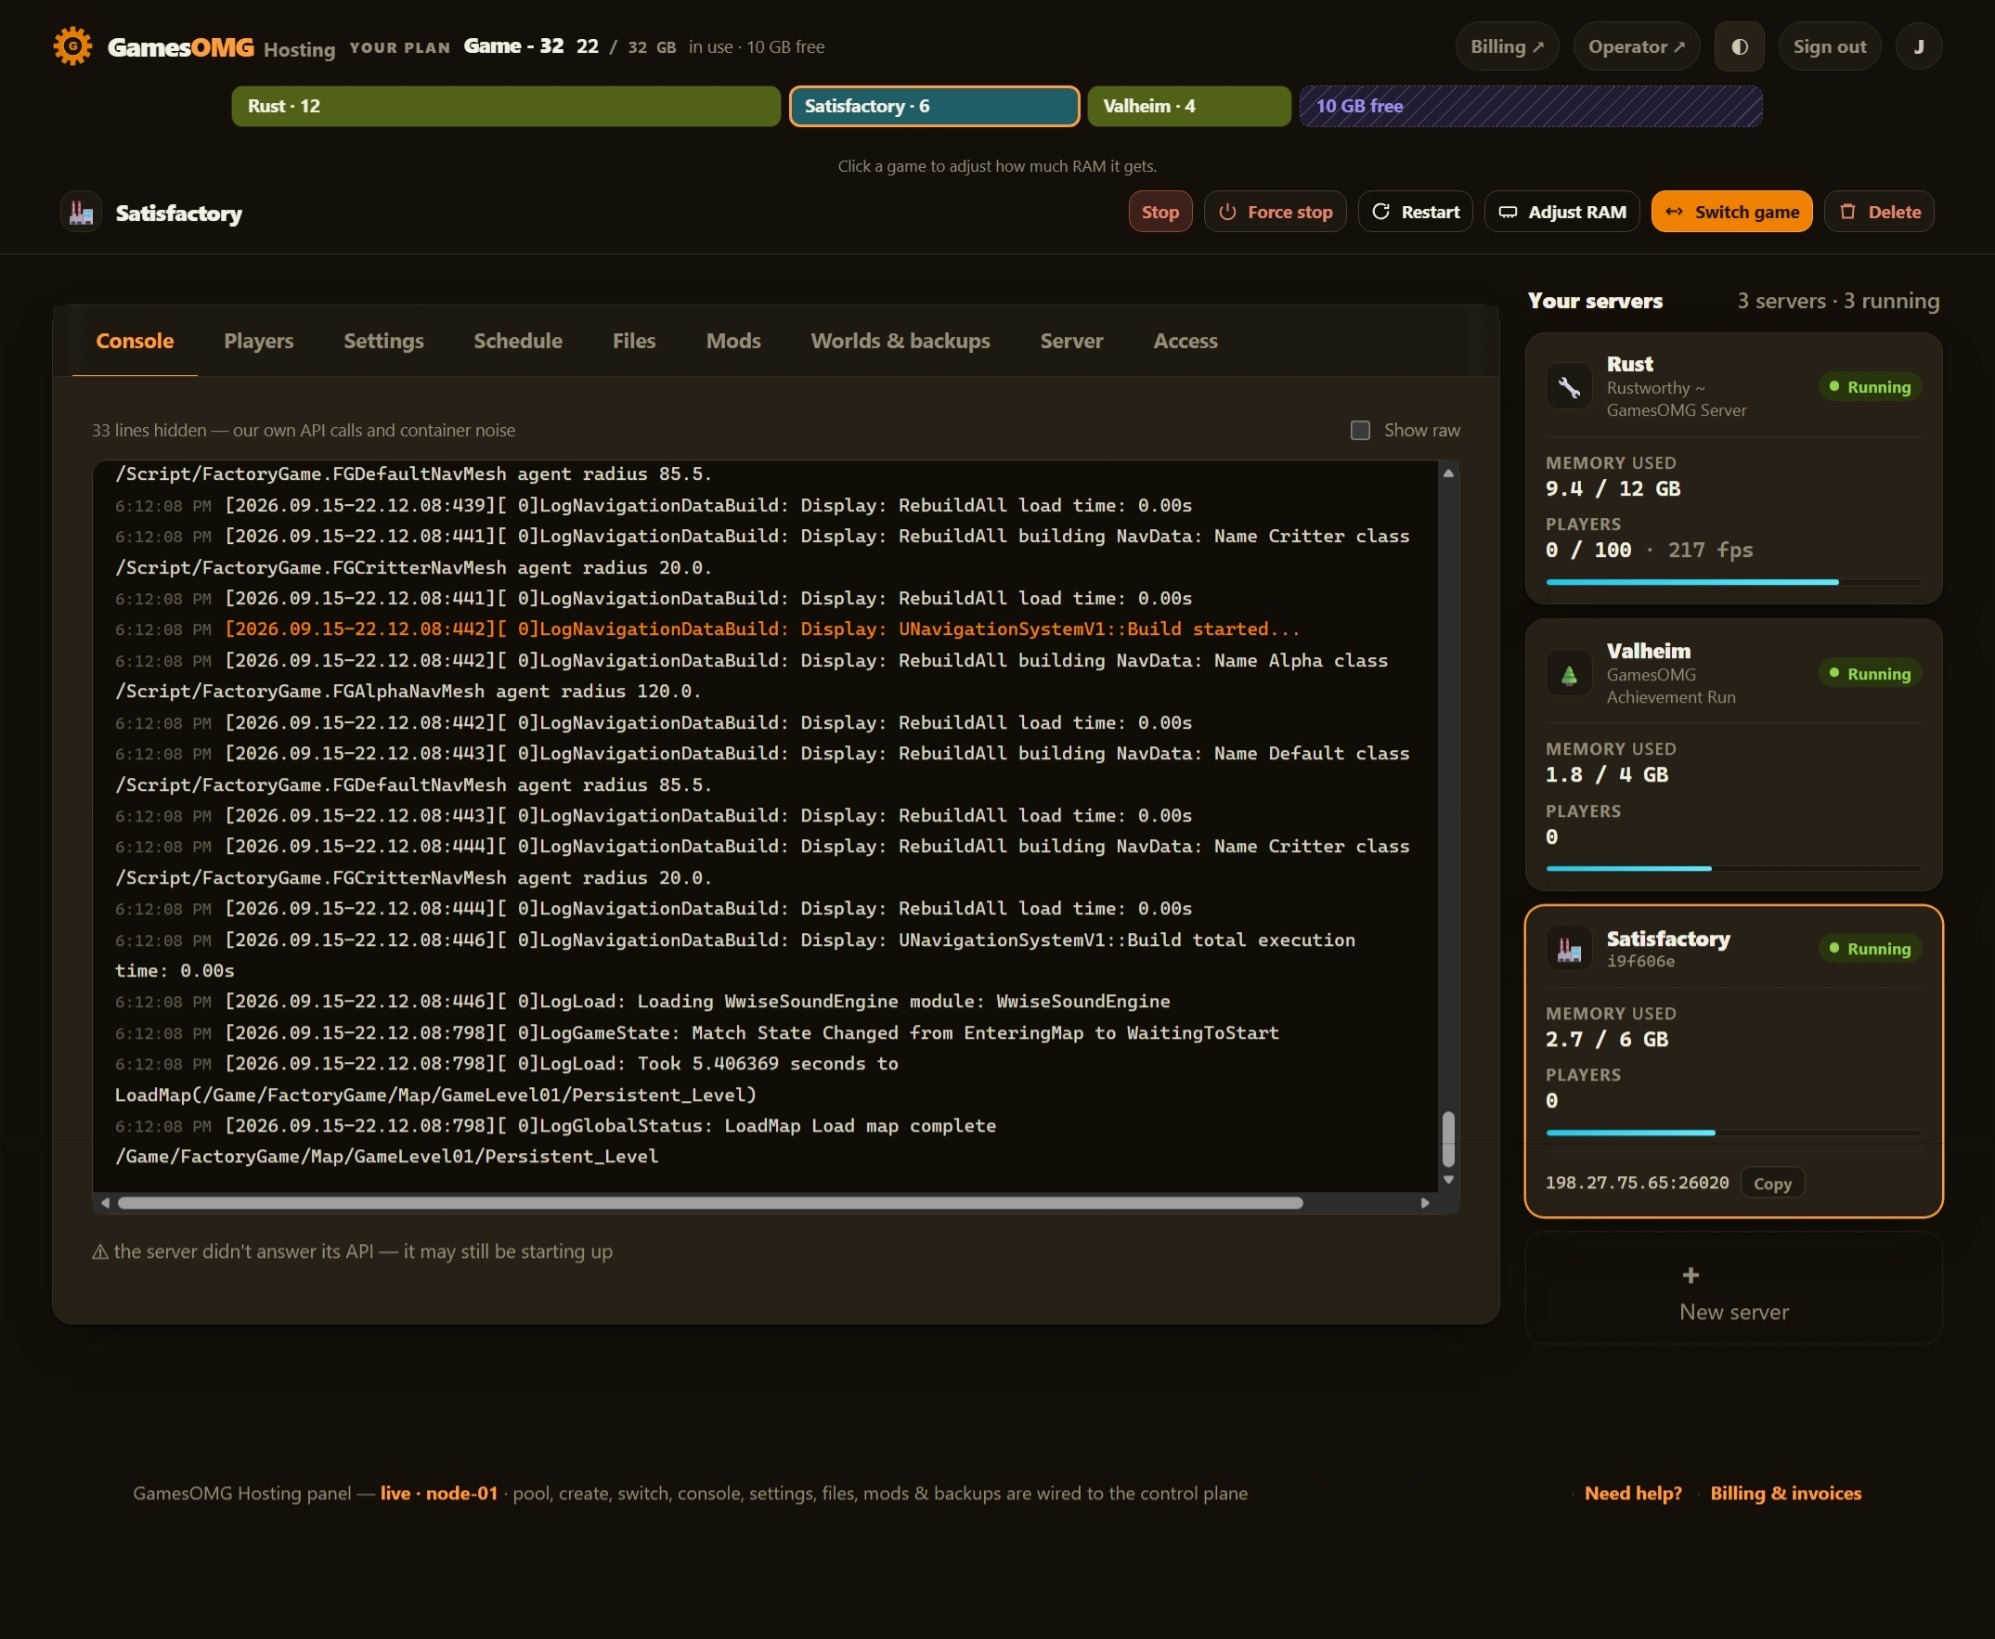Select the Console tab

[135, 341]
